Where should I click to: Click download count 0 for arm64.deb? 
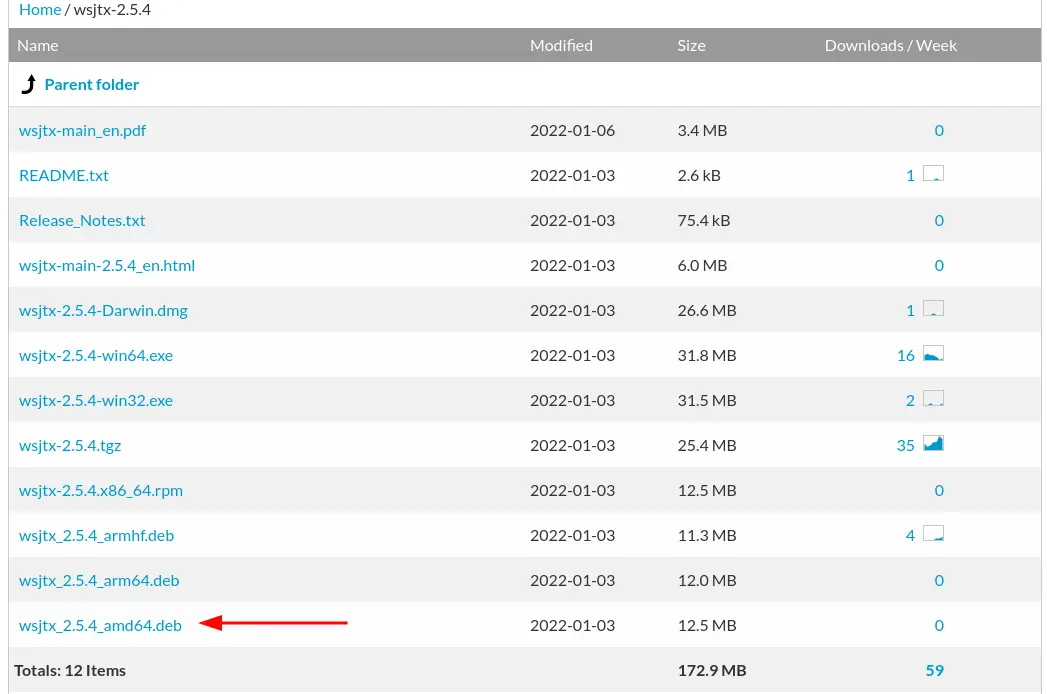939,580
